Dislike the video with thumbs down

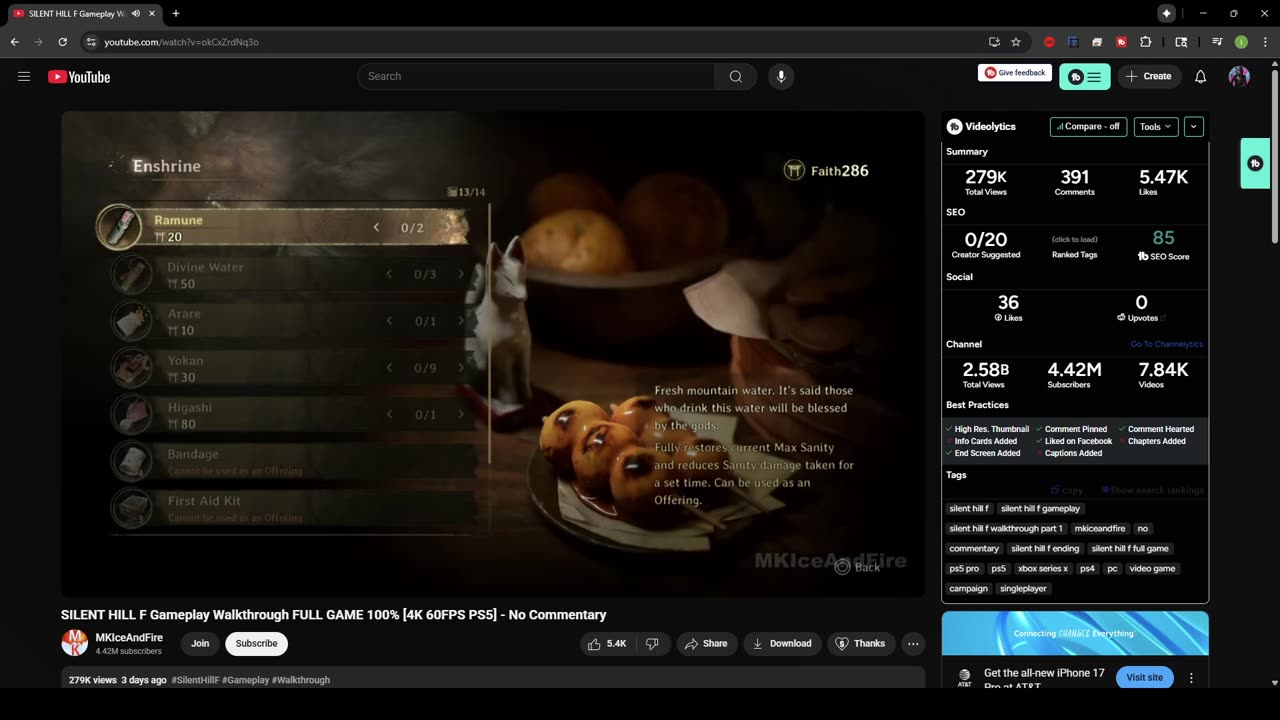652,644
